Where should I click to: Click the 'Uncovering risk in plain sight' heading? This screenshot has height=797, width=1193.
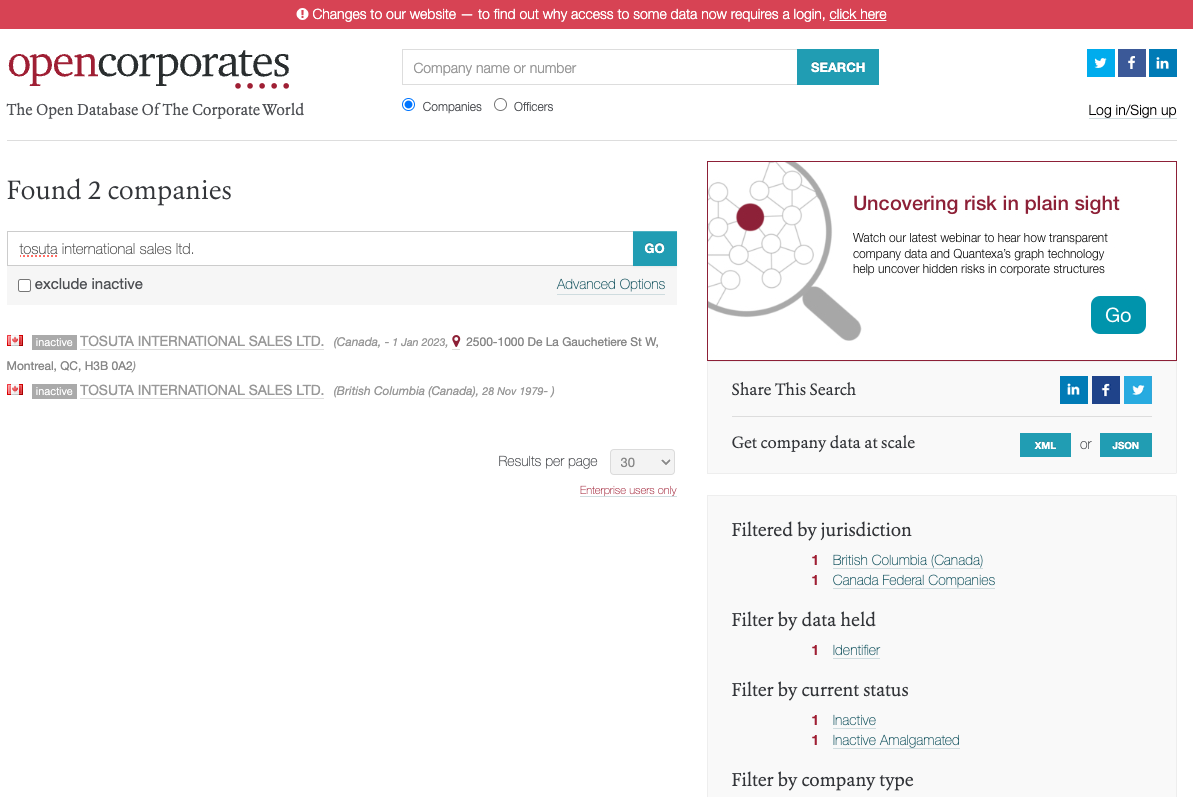point(985,203)
